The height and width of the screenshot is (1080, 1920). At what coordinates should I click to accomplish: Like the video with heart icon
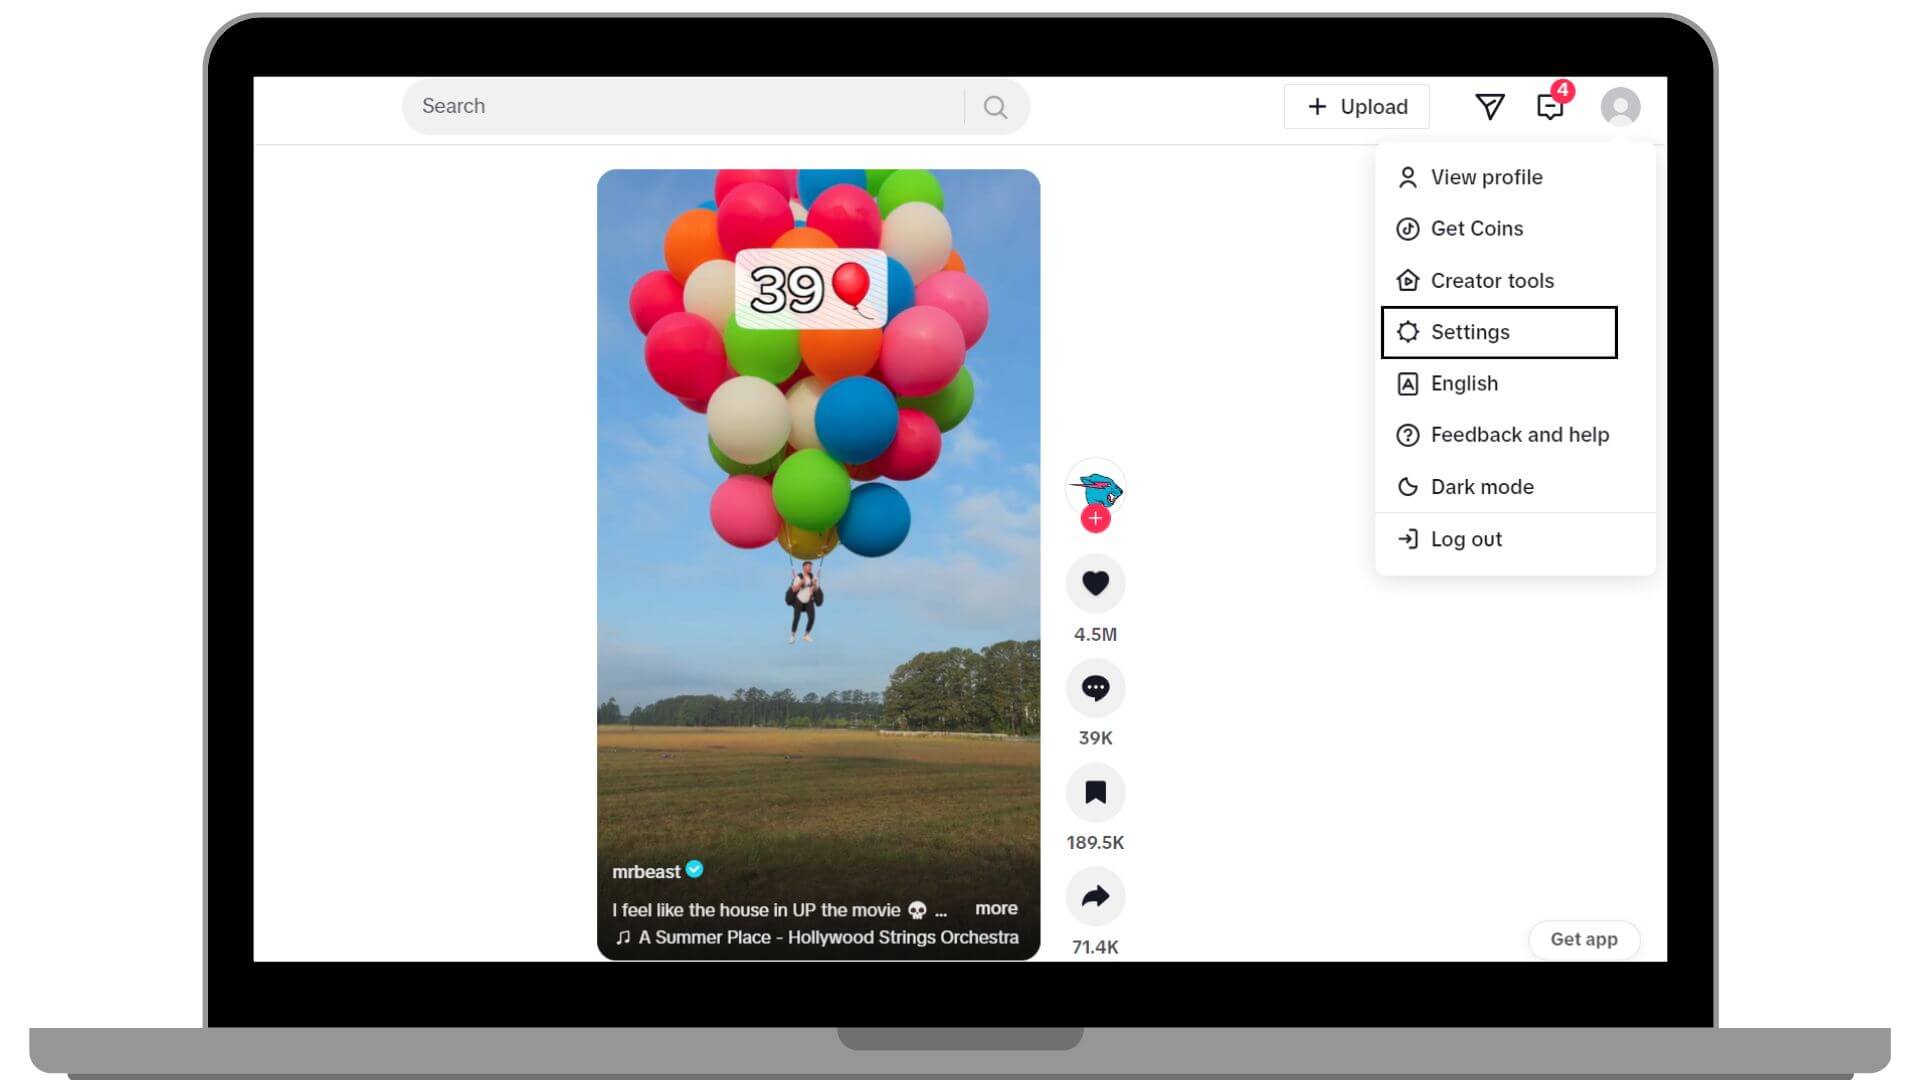[1096, 583]
